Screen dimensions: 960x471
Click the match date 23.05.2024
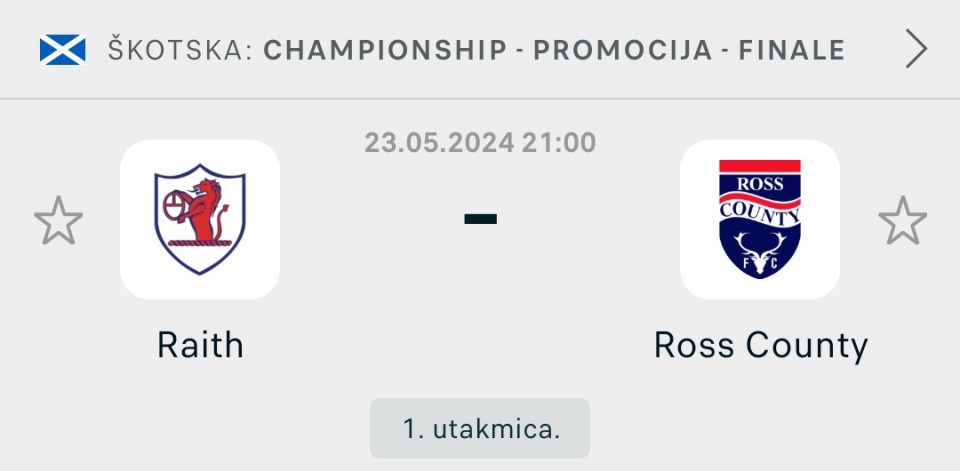(439, 143)
